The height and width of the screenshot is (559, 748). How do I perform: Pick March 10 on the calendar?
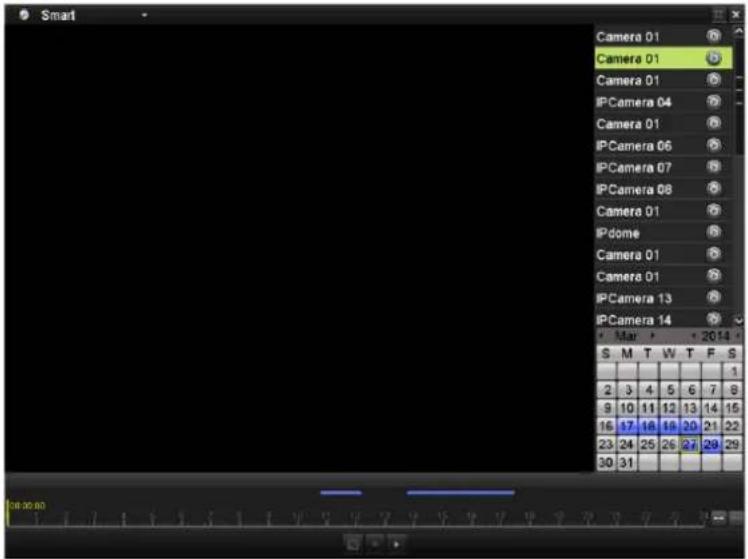[627, 408]
